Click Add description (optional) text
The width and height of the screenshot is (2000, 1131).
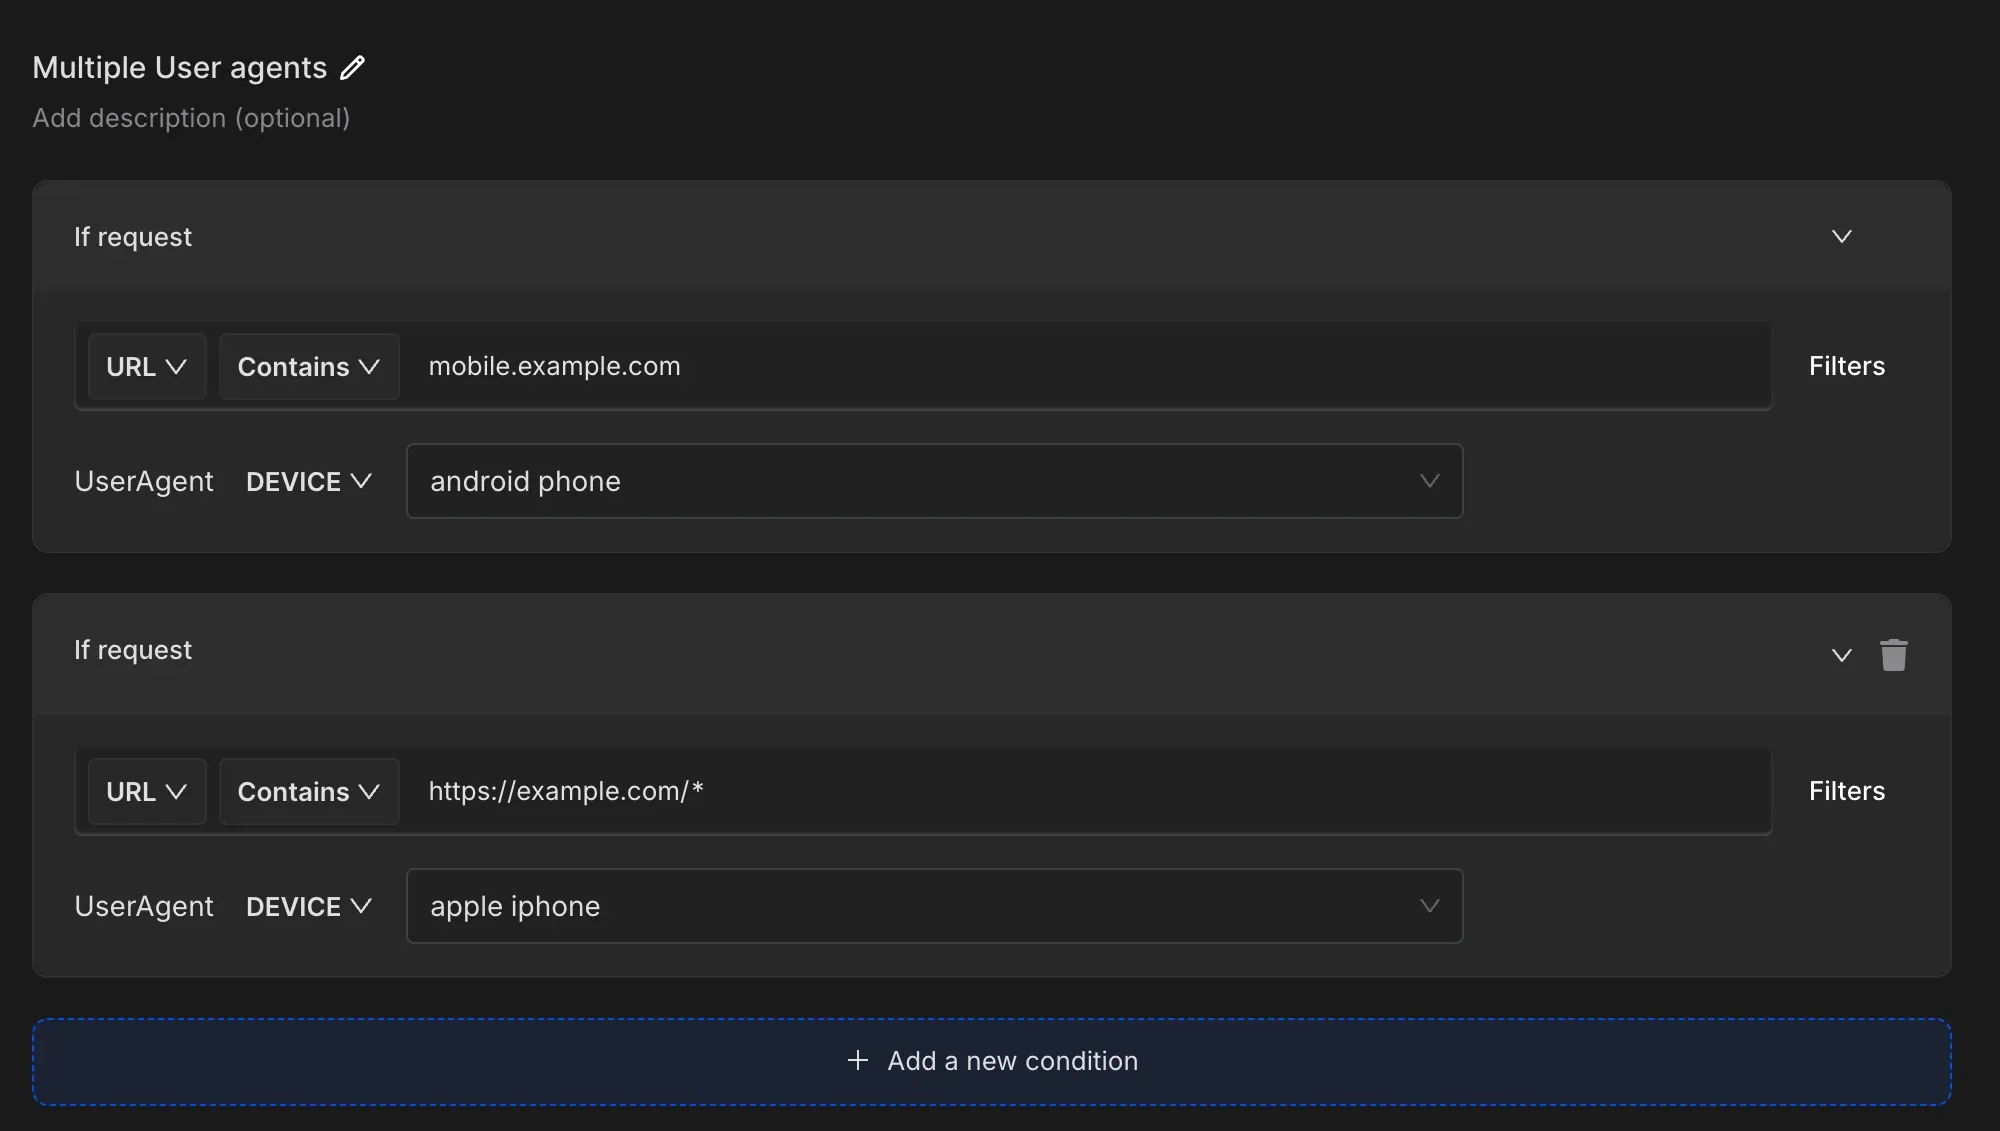click(x=191, y=118)
